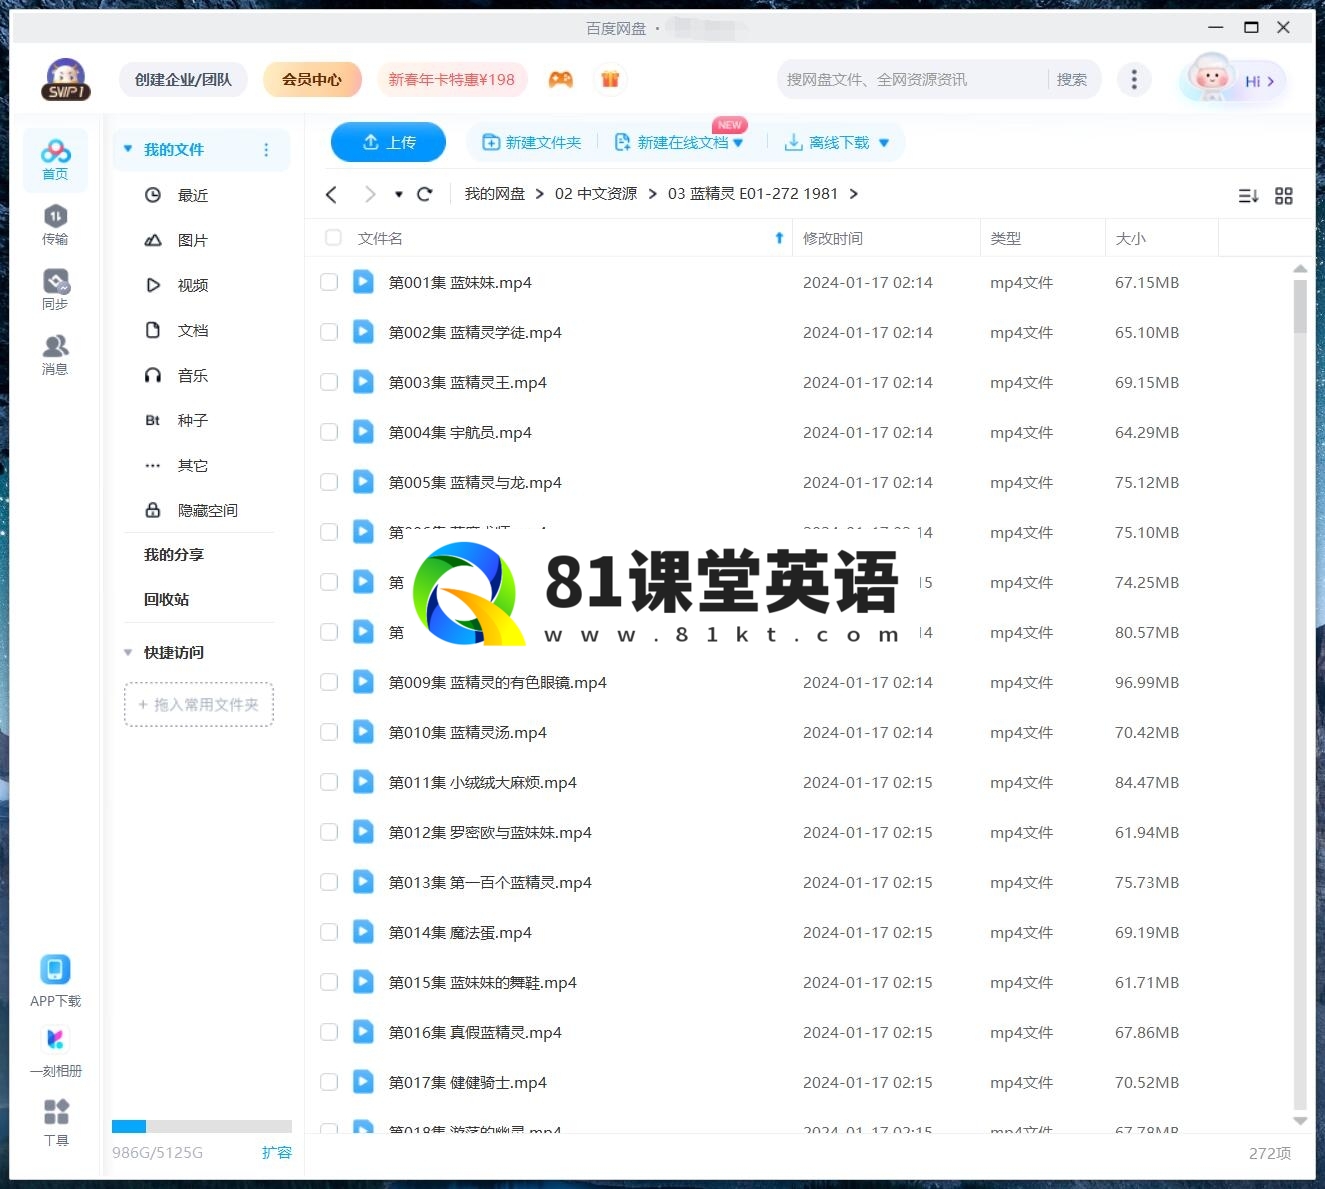The image size is (1325, 1189).
Task: Open the 图片 pictures category
Action: (193, 240)
